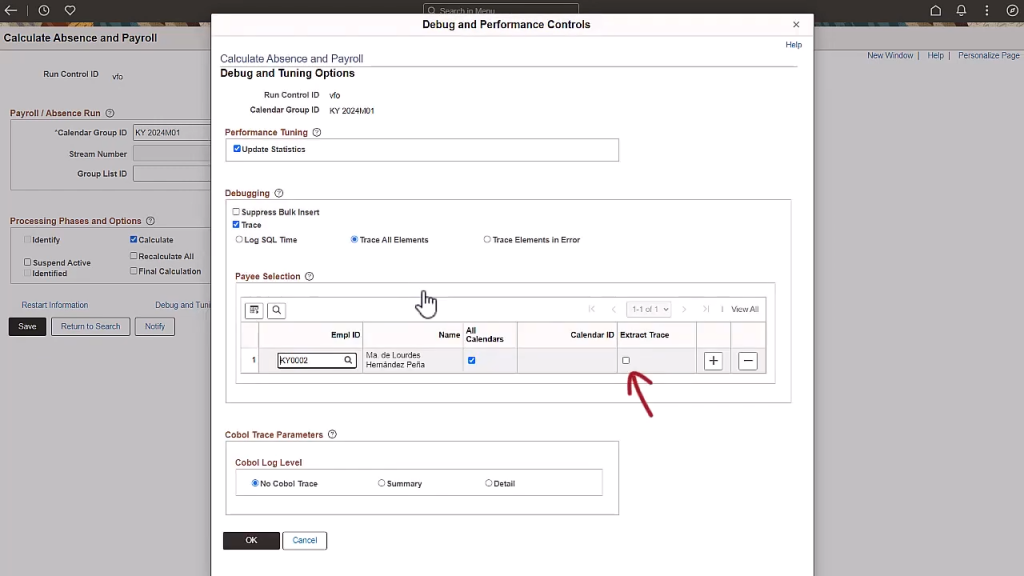Check Suppress Bulk Insert option

pos(237,212)
